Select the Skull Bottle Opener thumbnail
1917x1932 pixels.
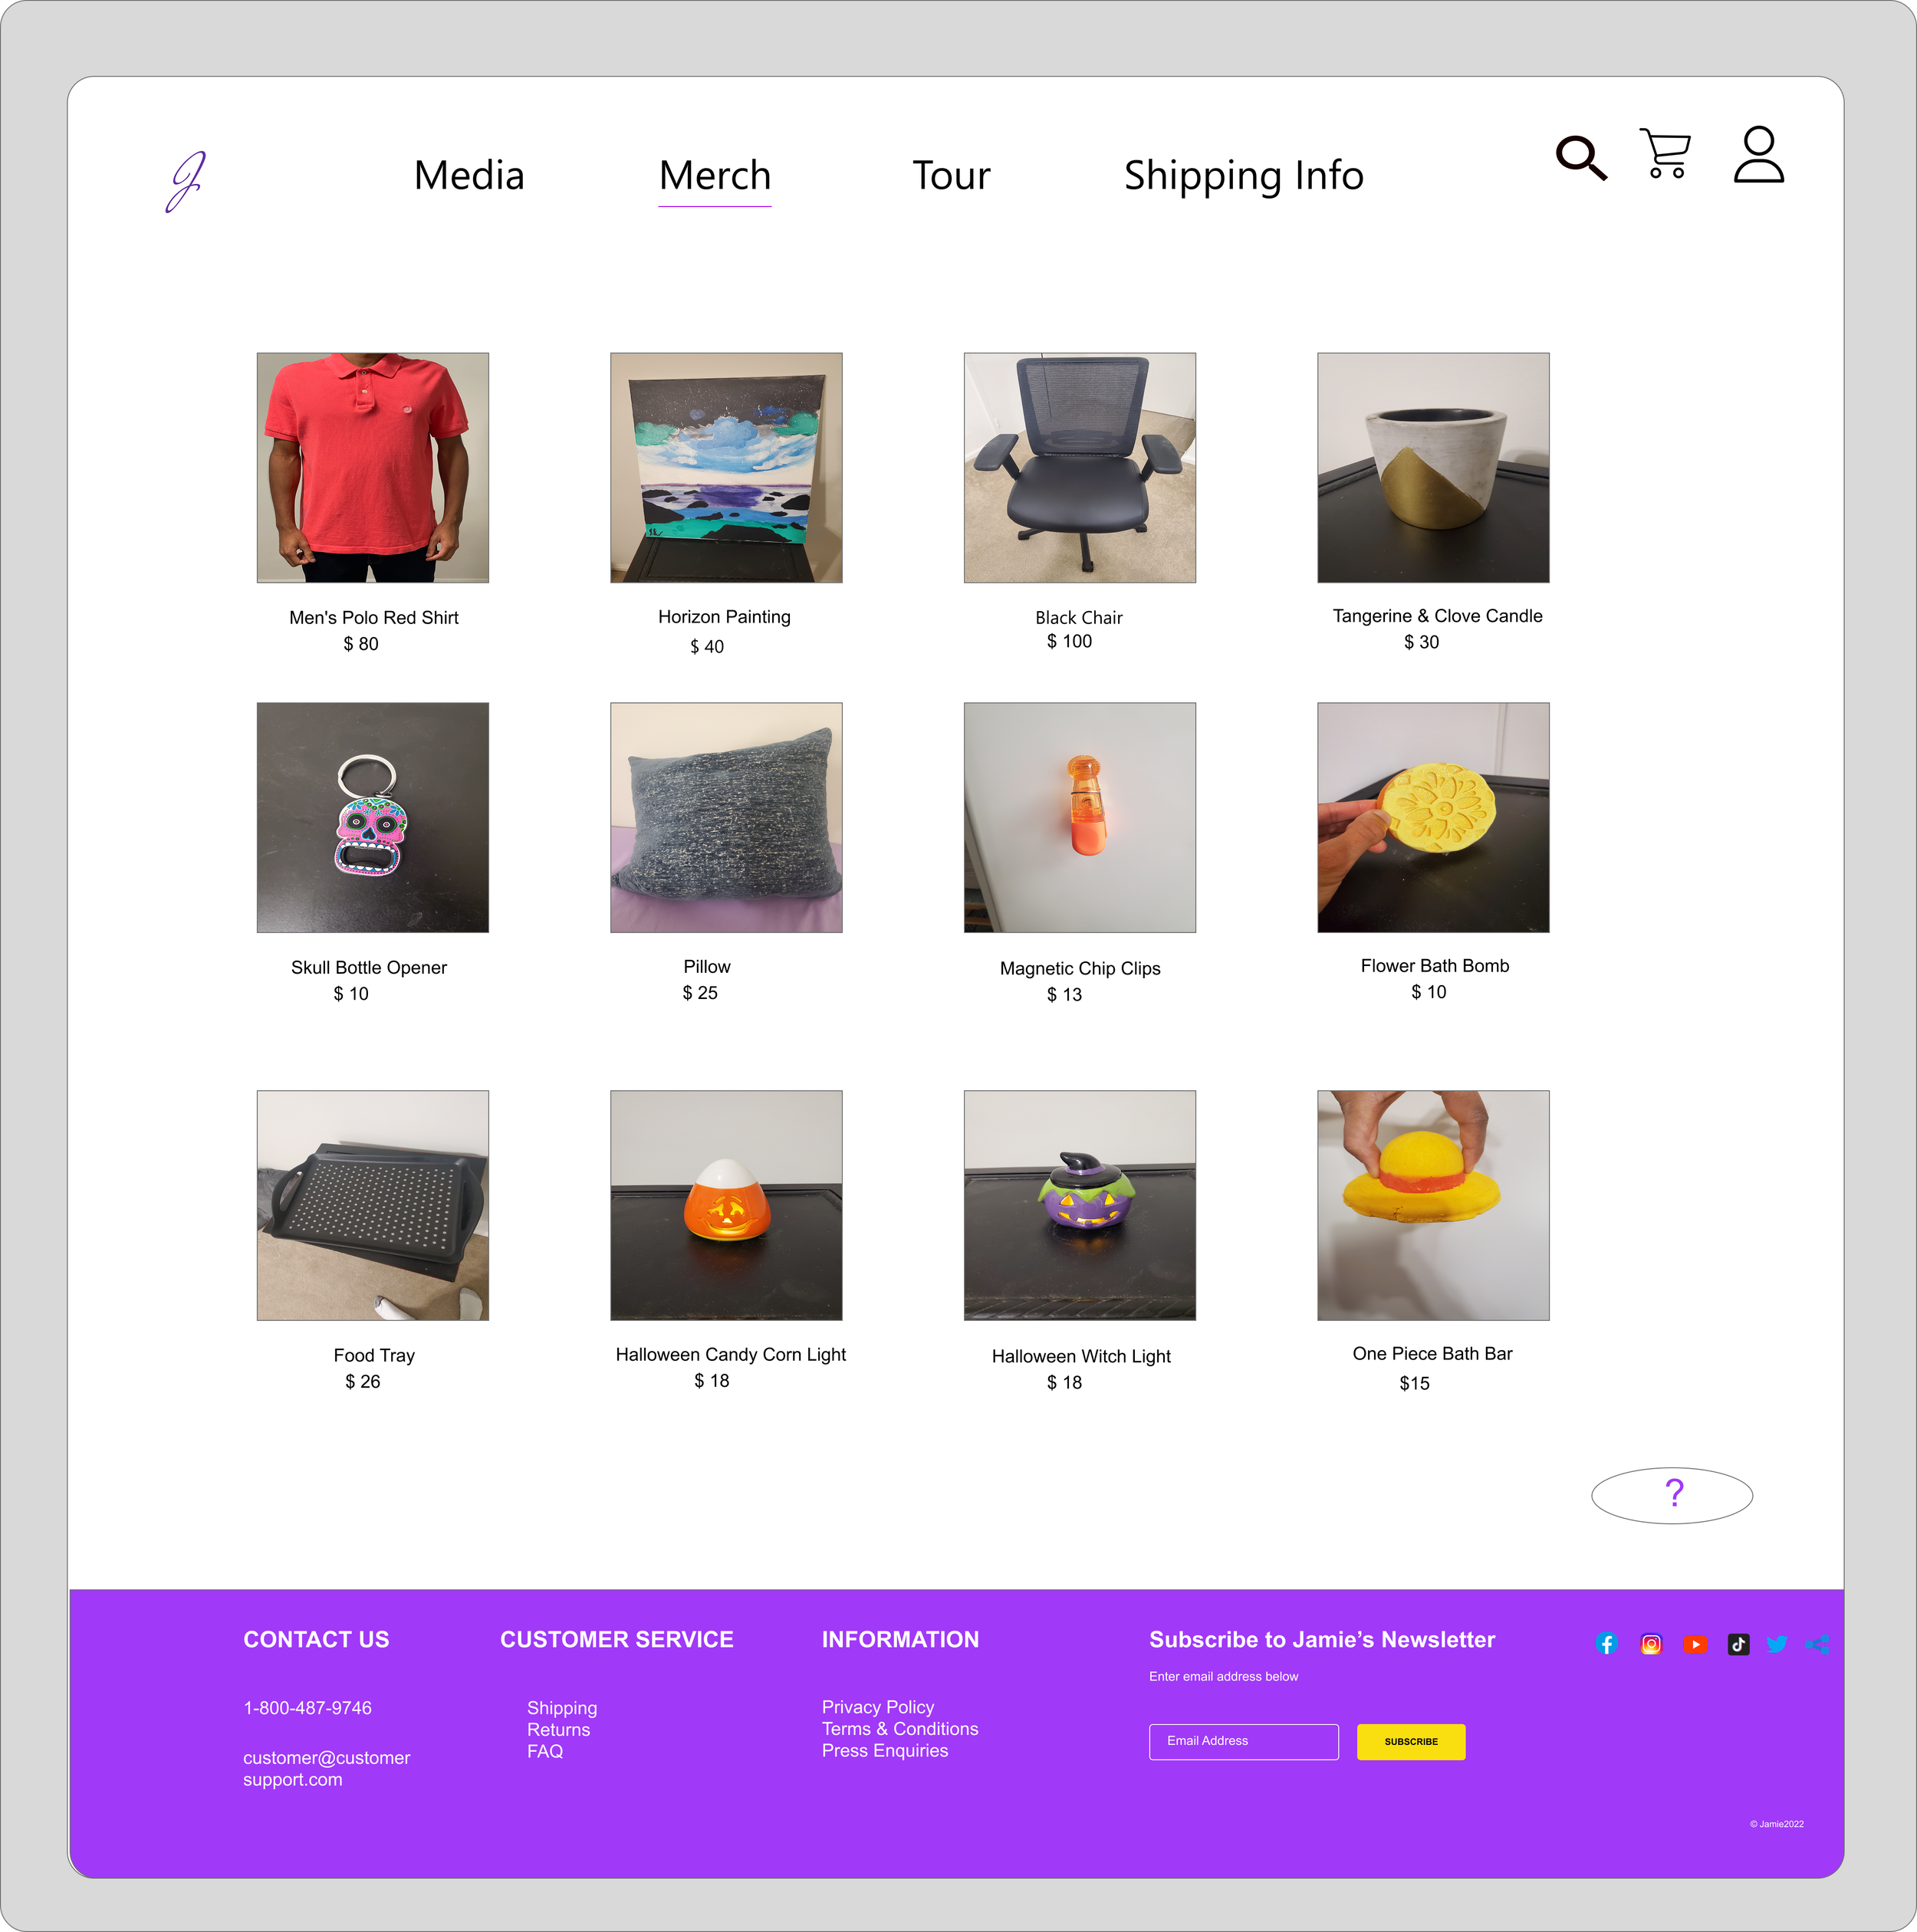pos(372,817)
